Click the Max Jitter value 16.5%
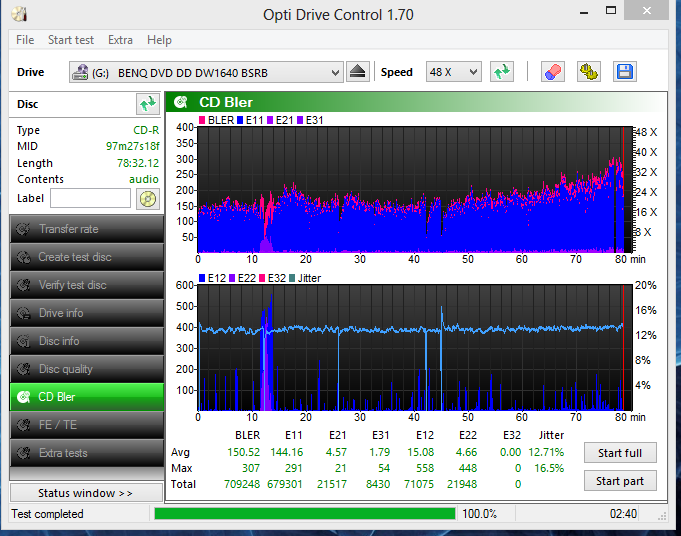The image size is (681, 536). coord(549,468)
